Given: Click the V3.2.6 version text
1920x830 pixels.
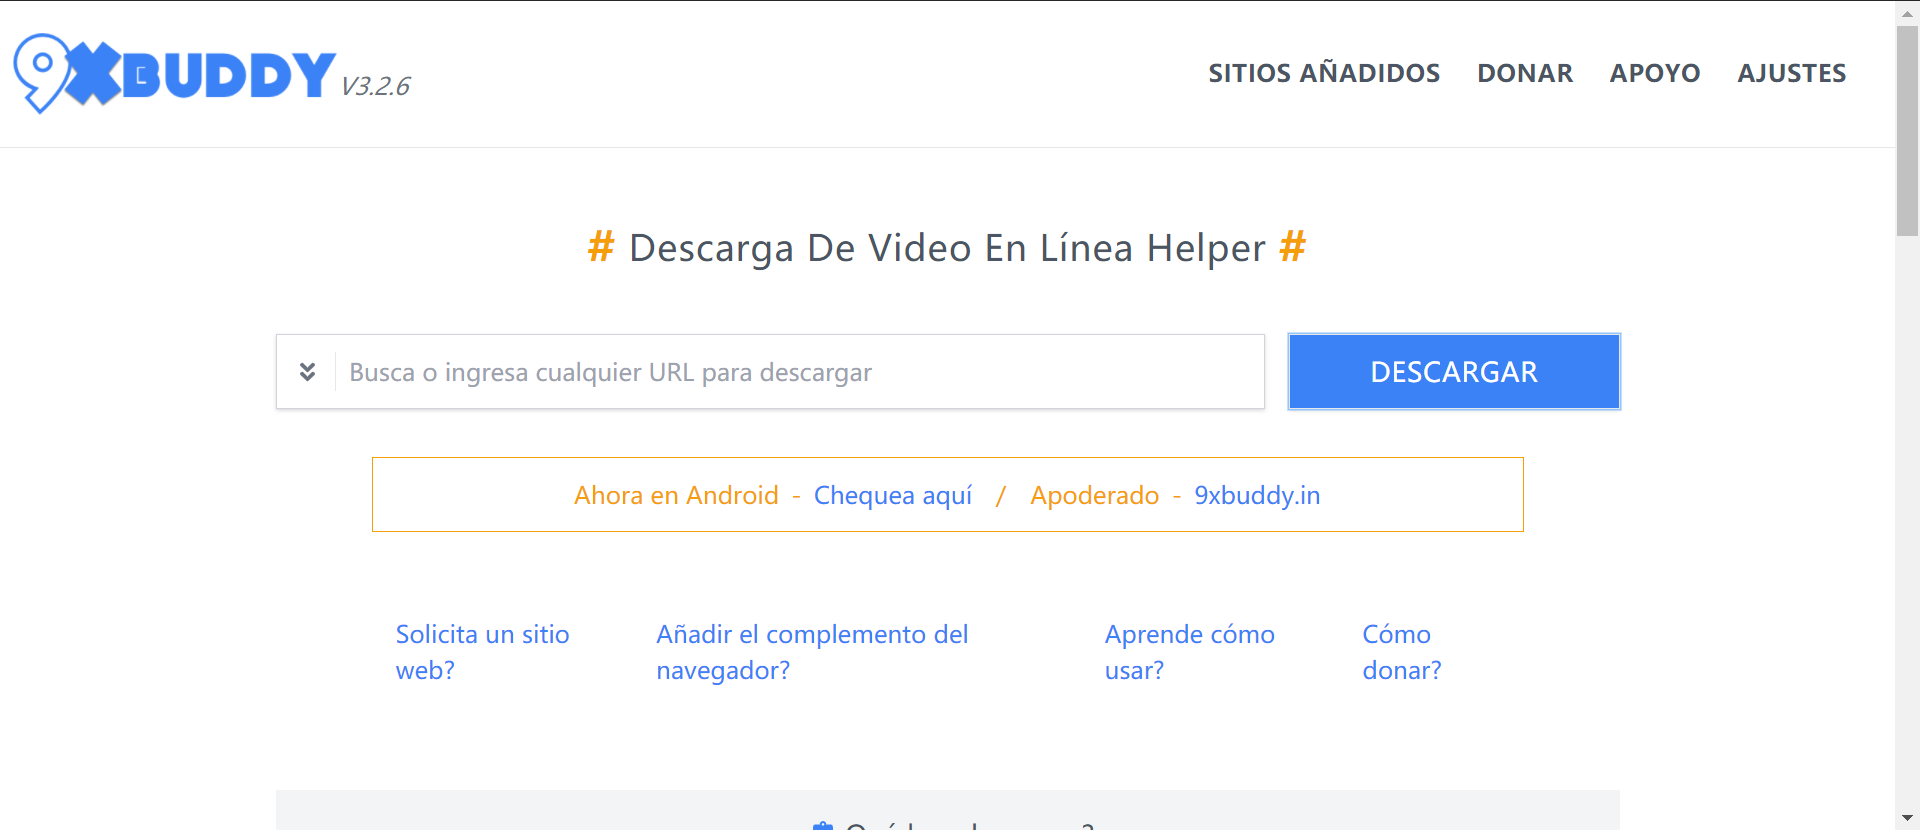Looking at the screenshot, I should pyautogui.click(x=375, y=86).
